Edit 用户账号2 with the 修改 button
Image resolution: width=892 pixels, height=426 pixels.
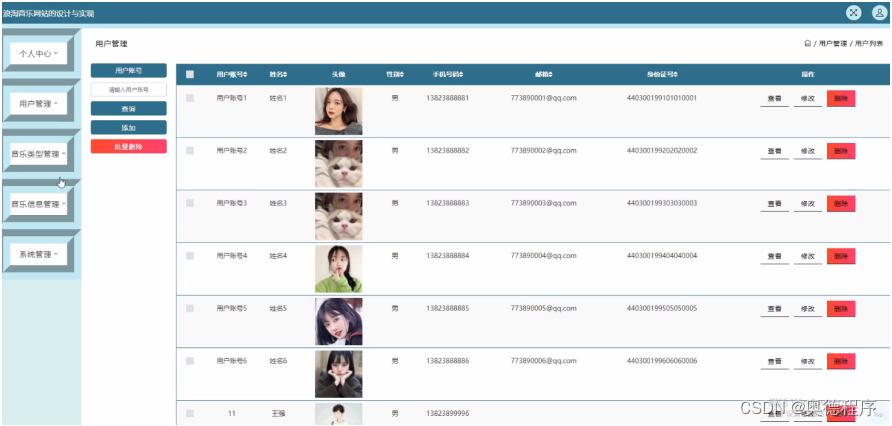point(808,151)
